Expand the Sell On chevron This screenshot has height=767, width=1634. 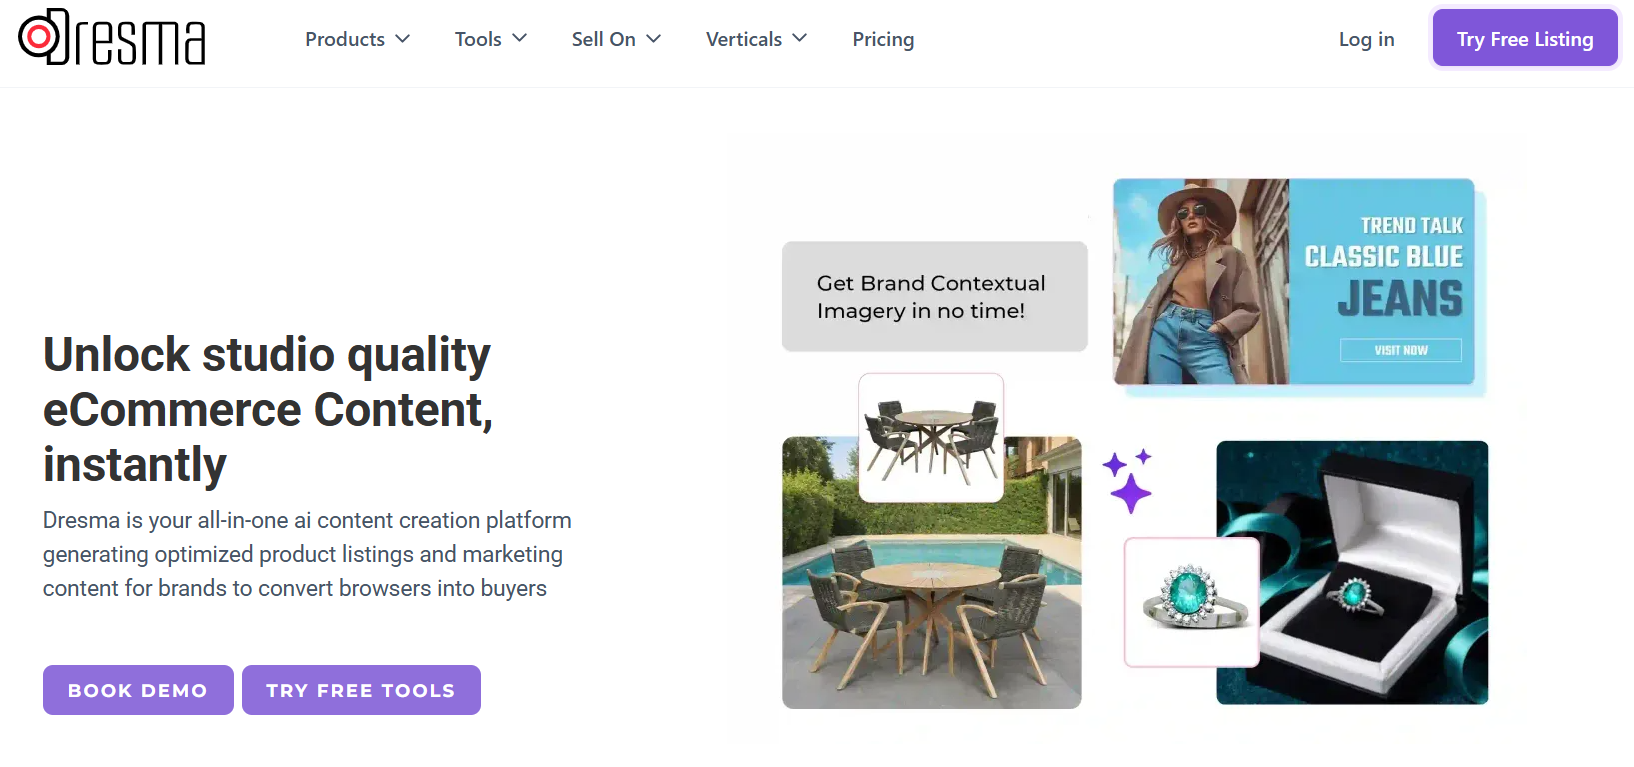(x=654, y=39)
